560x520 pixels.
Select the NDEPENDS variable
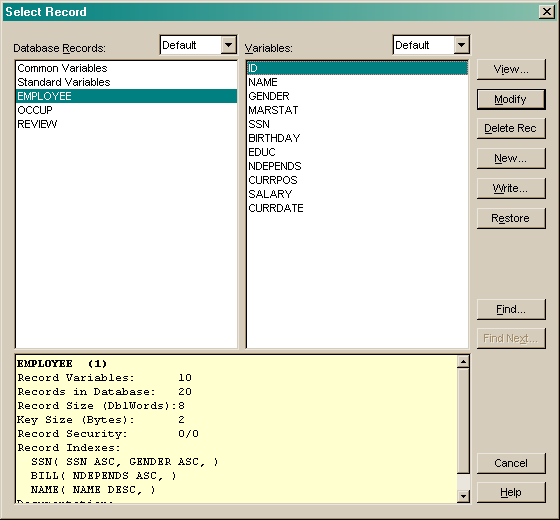tap(357, 166)
